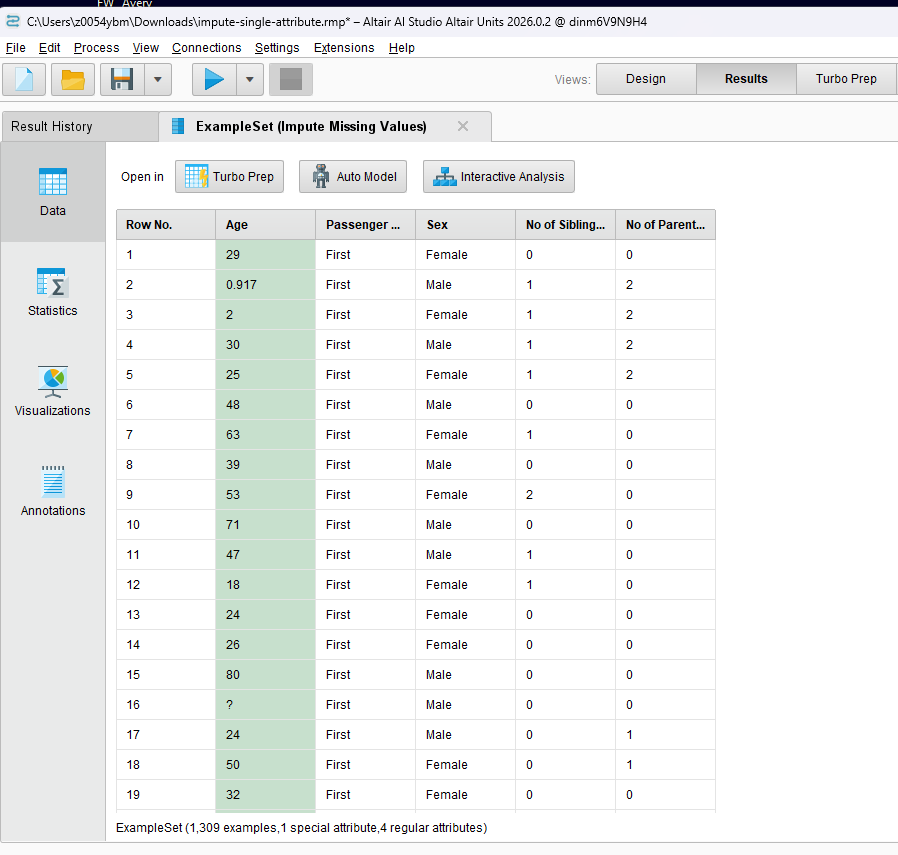Click the ExampleSet summary text at the bottom
The height and width of the screenshot is (855, 898).
pos(301,828)
